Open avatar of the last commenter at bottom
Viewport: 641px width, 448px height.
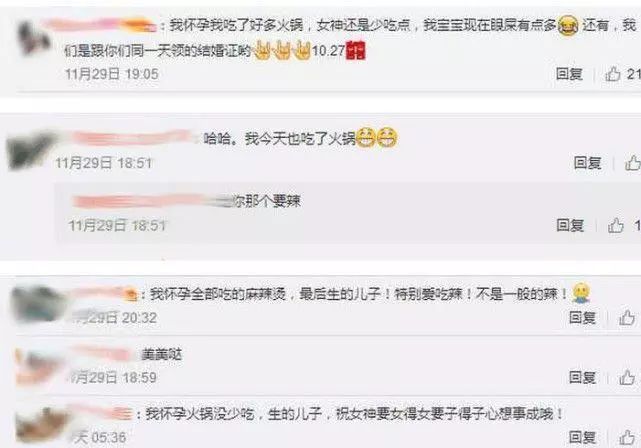click(x=41, y=425)
